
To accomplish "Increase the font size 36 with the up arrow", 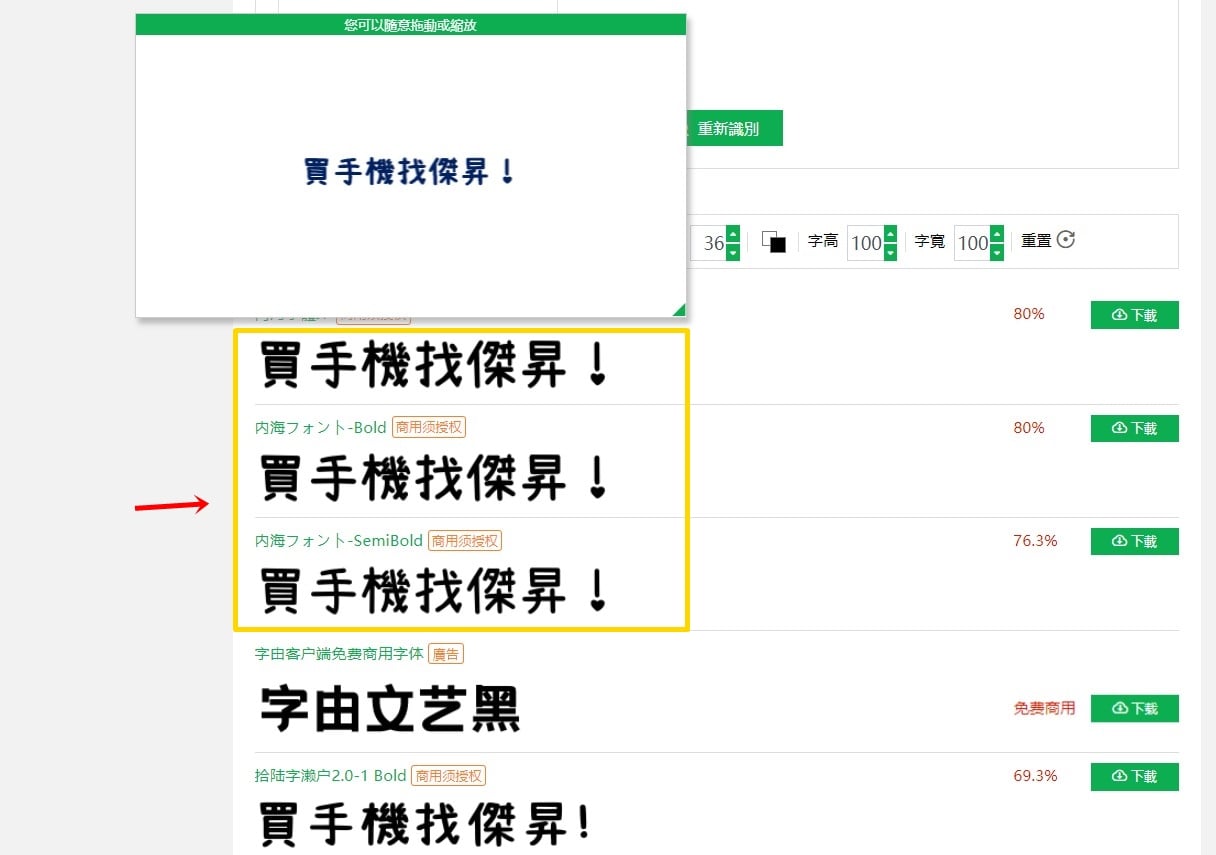I will [733, 234].
